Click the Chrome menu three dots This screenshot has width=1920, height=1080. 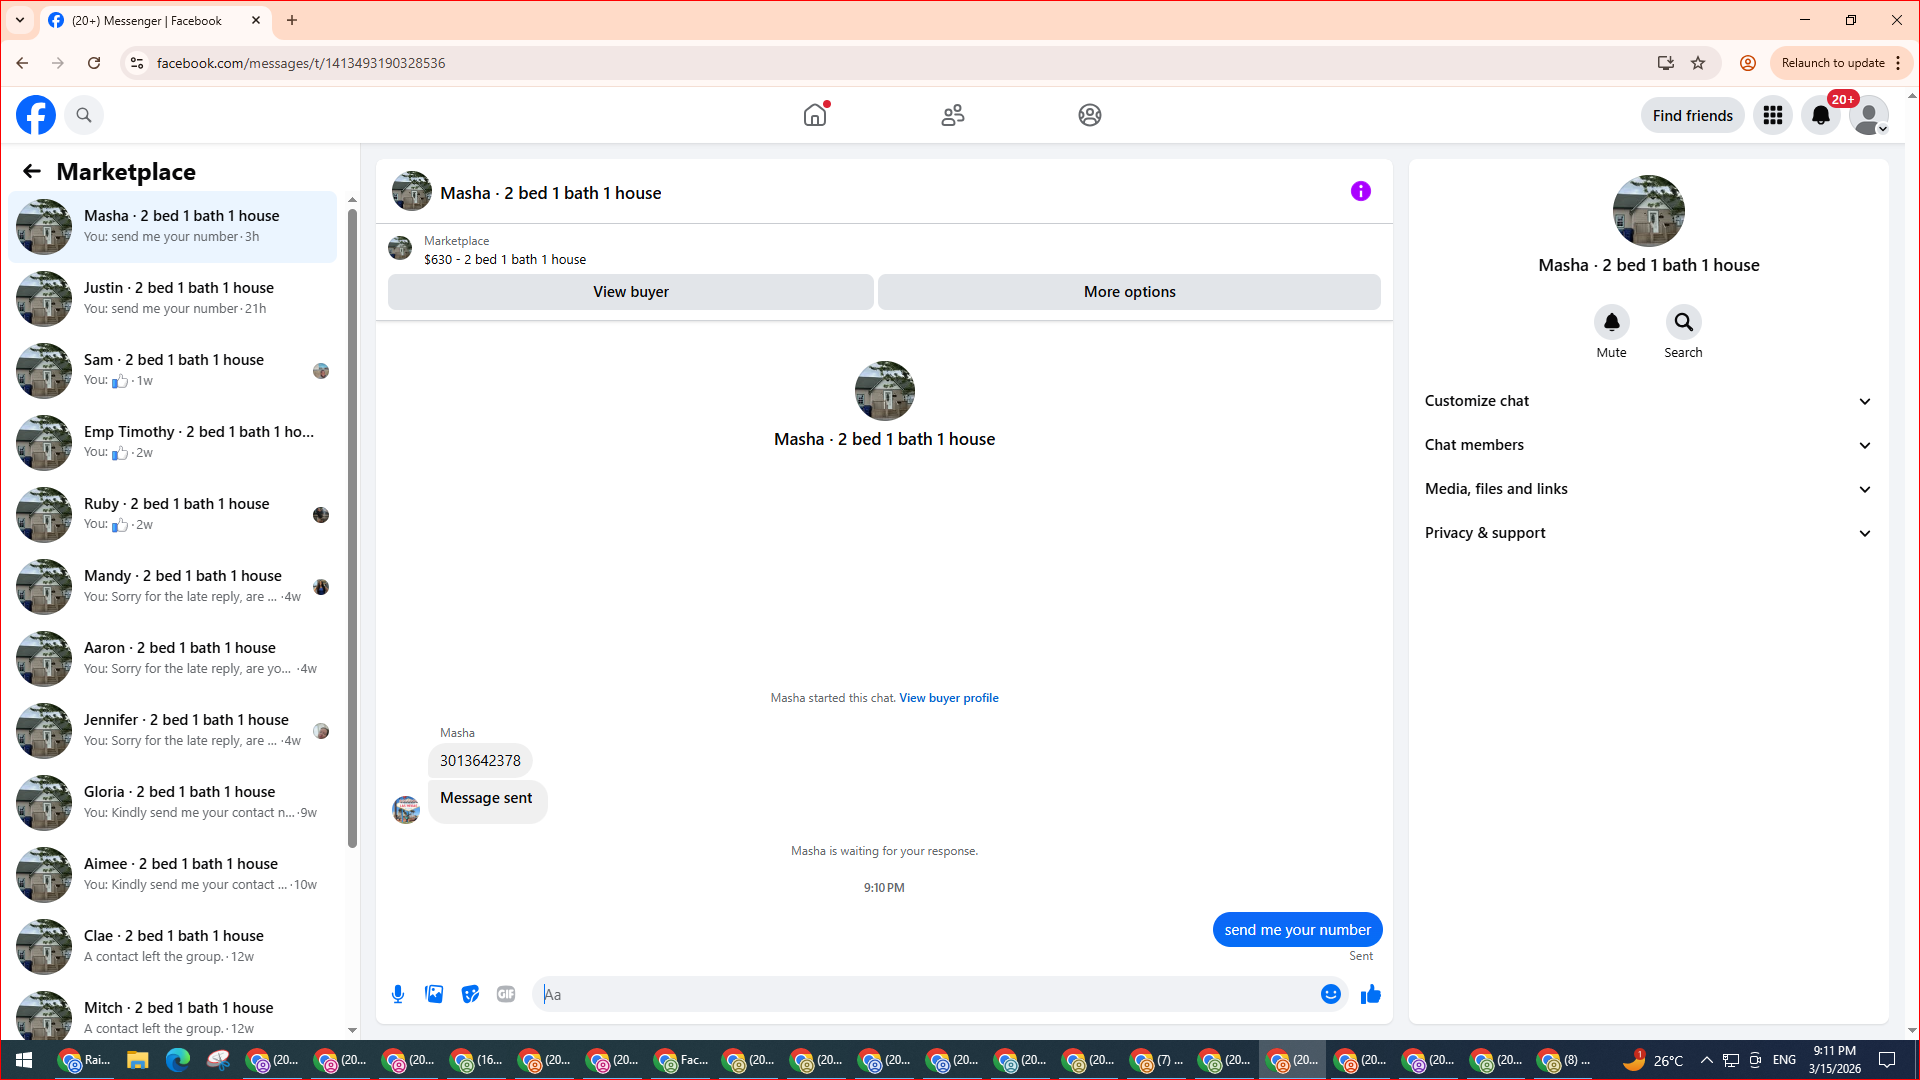tap(1898, 63)
